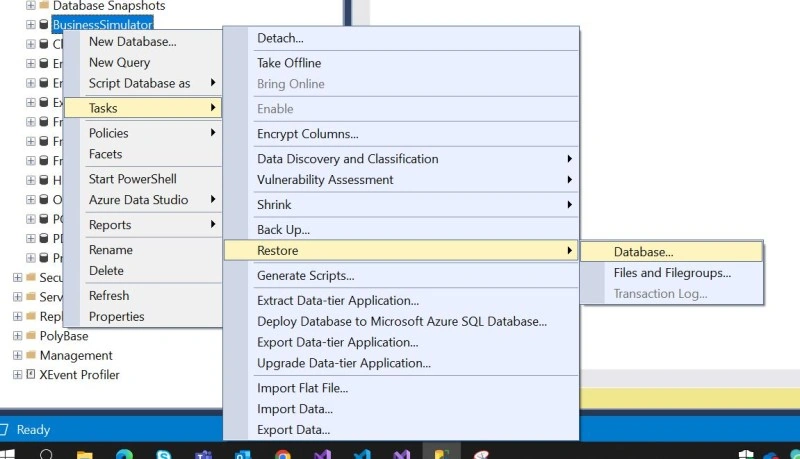The height and width of the screenshot is (459, 800).
Task: Select the BusinessSimulator tree item
Action: 103,24
